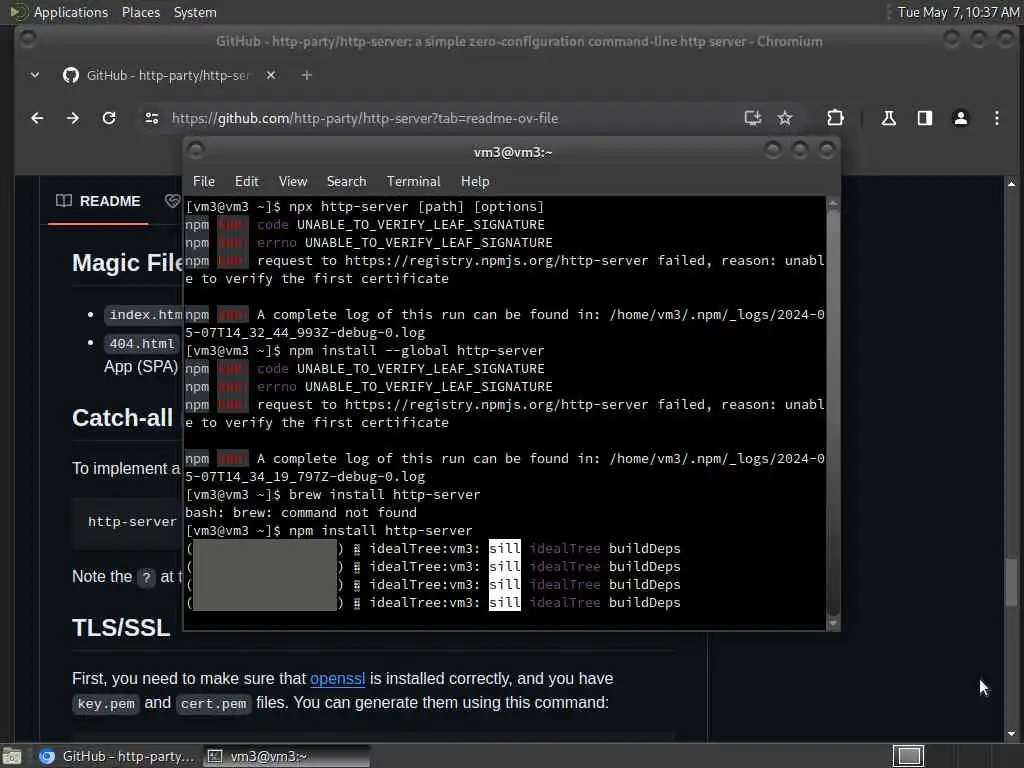Open terminal Search menu
Screen dimensions: 1024x768
point(346,182)
